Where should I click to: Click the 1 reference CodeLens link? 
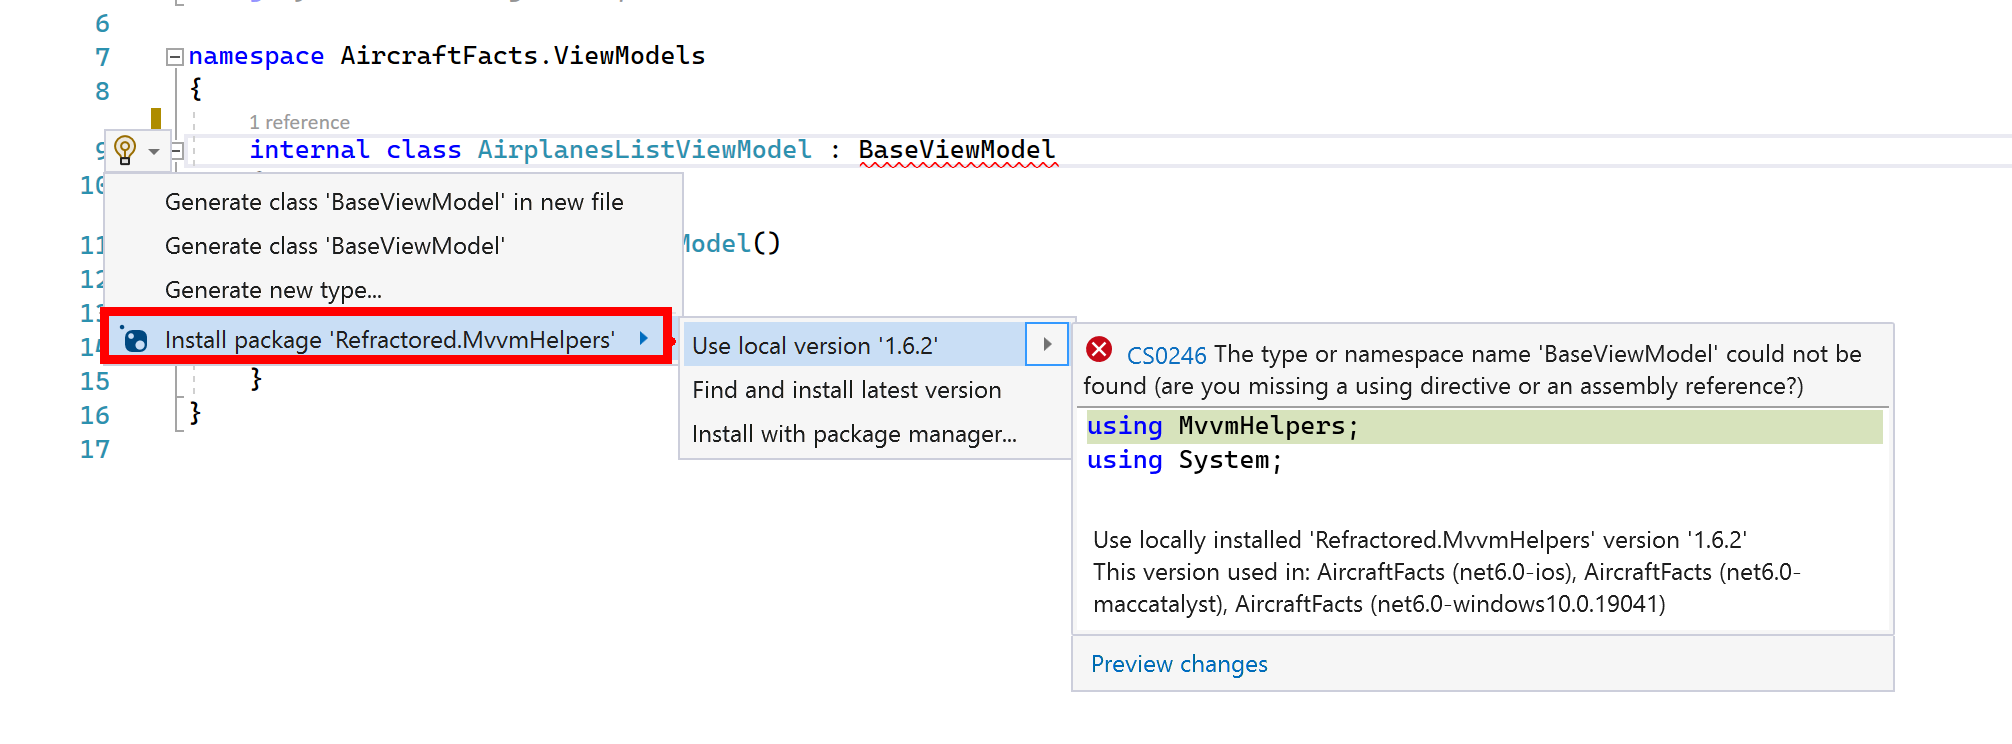[299, 122]
